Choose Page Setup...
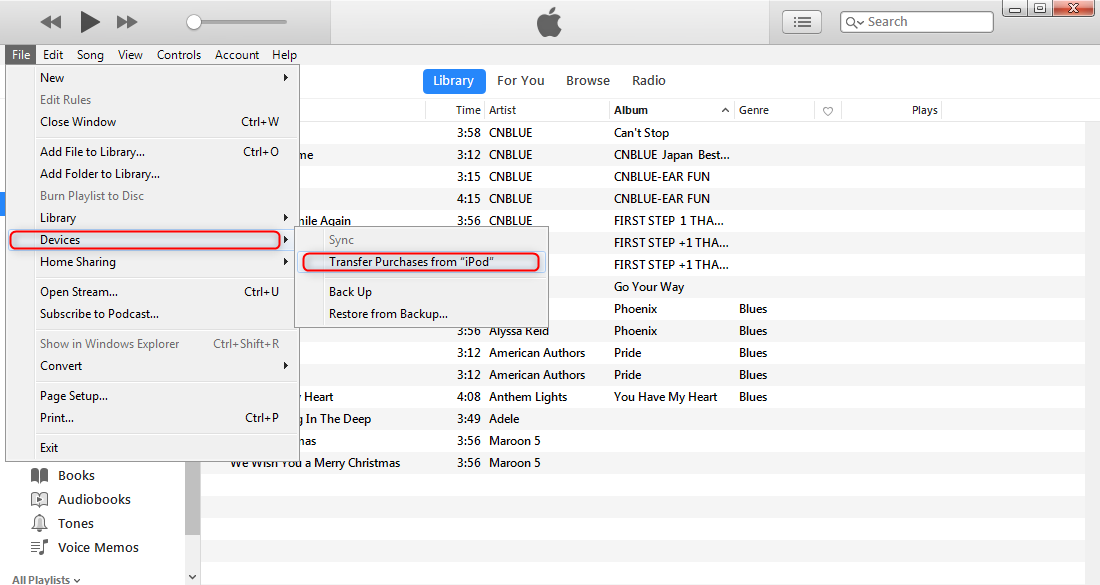Viewport: 1100px width, 585px height. click(x=153, y=396)
